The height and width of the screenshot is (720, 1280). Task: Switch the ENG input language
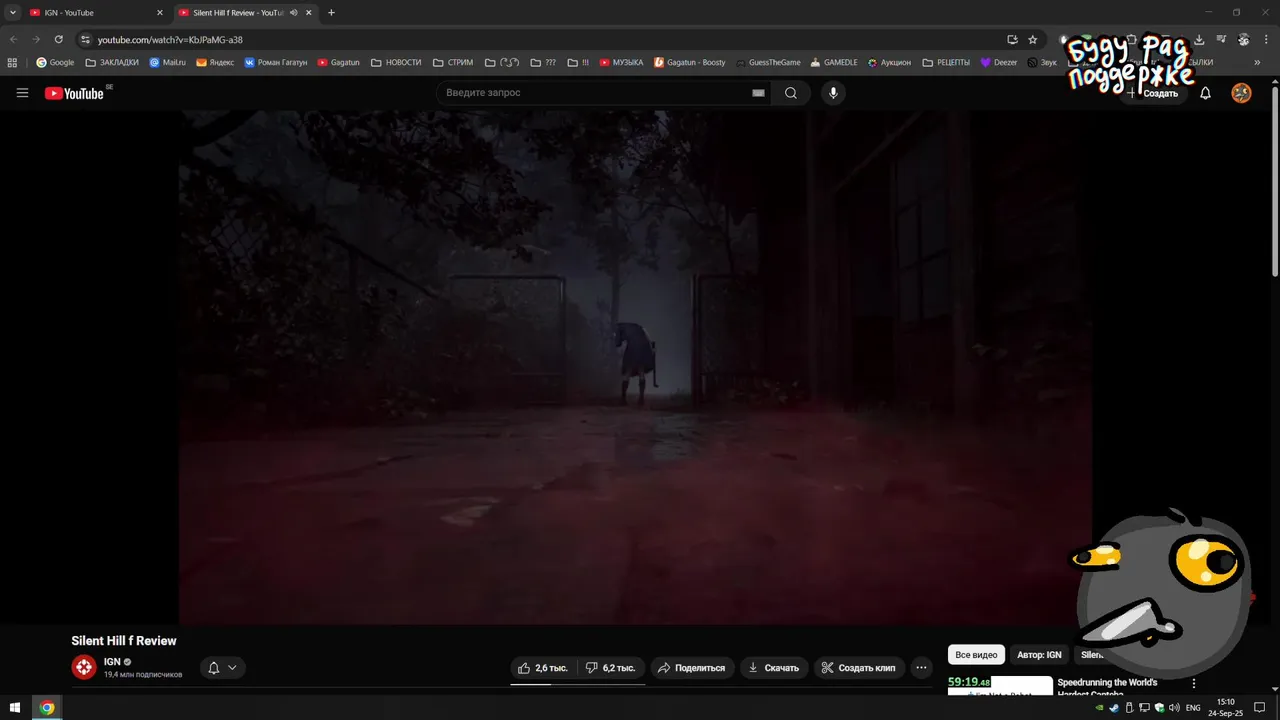[1193, 707]
